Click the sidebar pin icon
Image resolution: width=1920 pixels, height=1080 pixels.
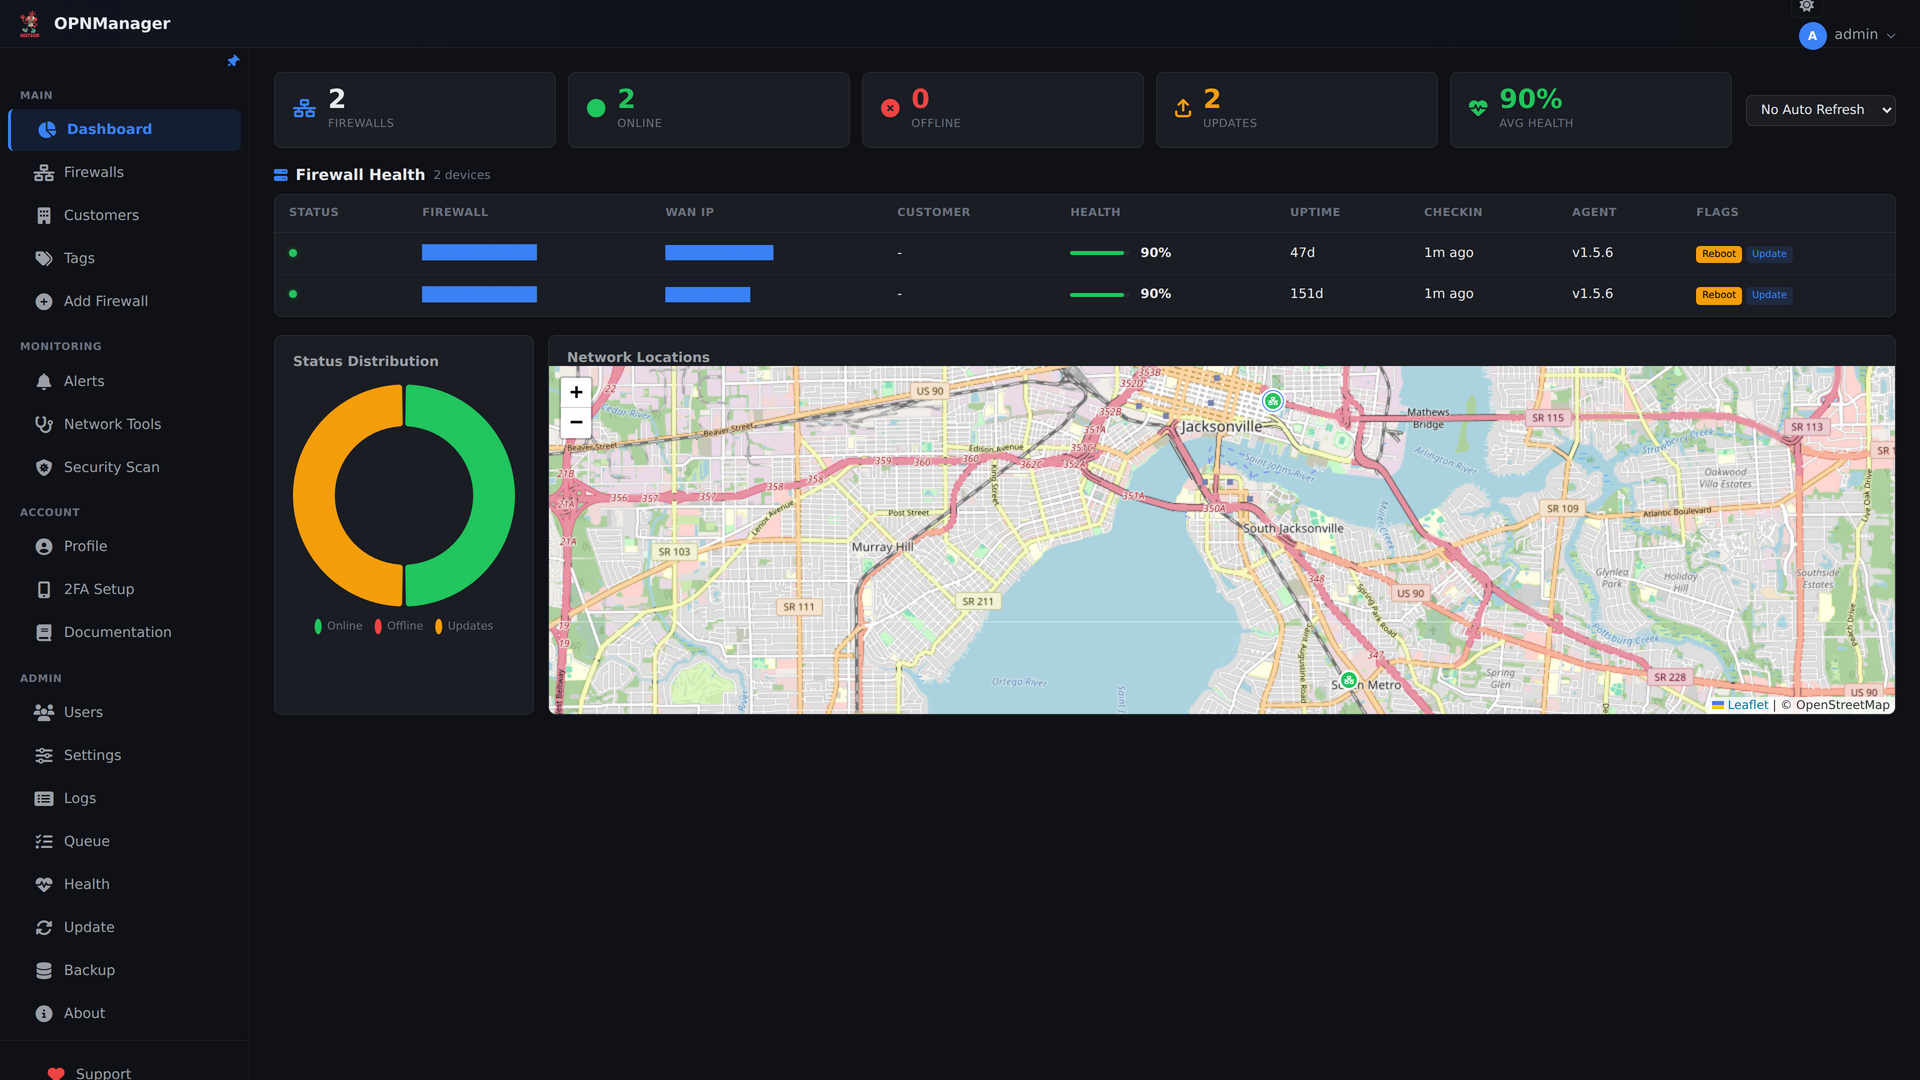(233, 61)
